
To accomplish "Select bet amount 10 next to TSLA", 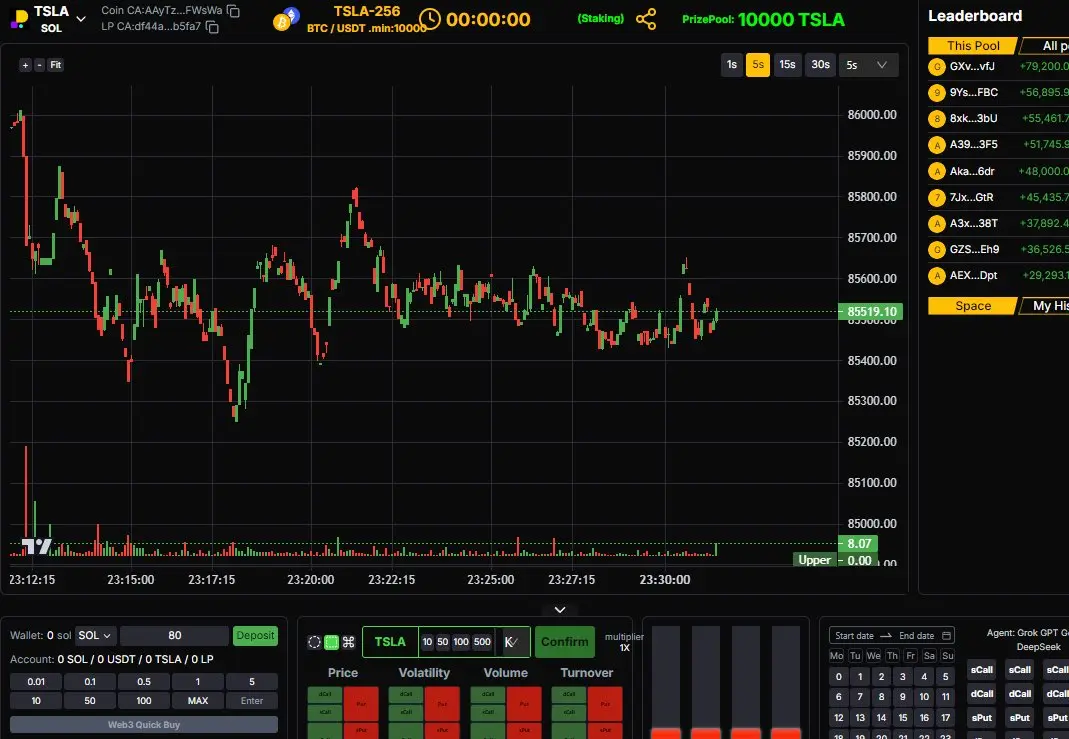I will (x=427, y=642).
